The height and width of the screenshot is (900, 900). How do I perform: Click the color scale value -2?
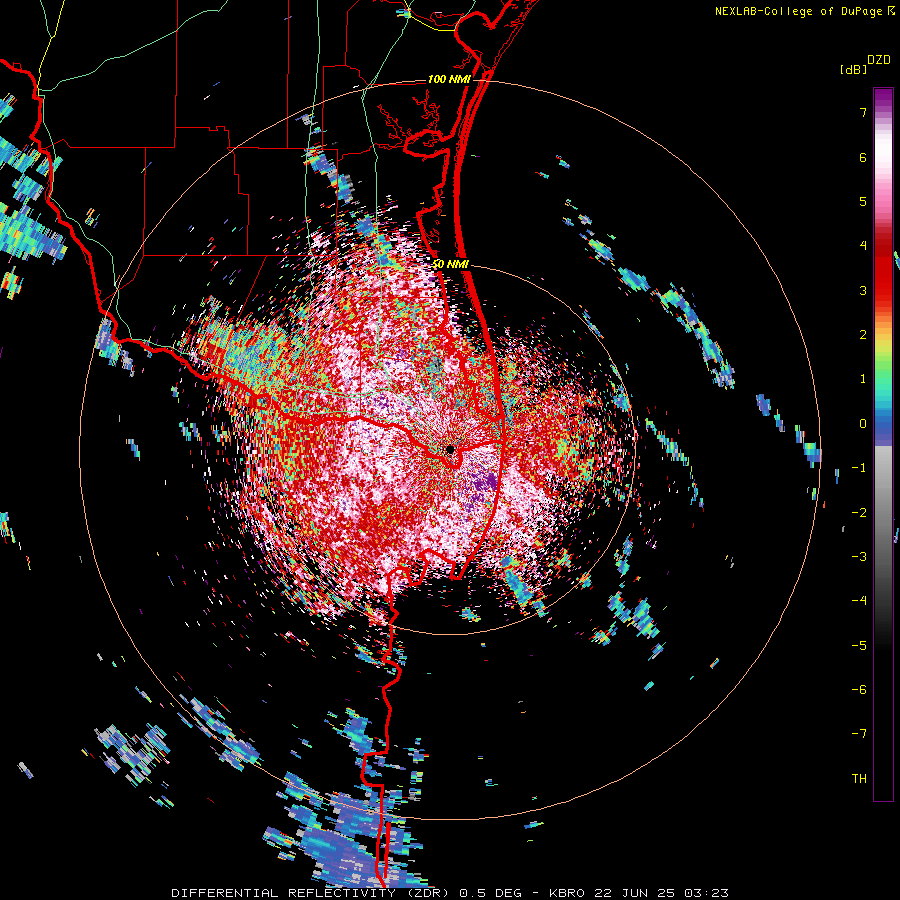click(x=859, y=513)
